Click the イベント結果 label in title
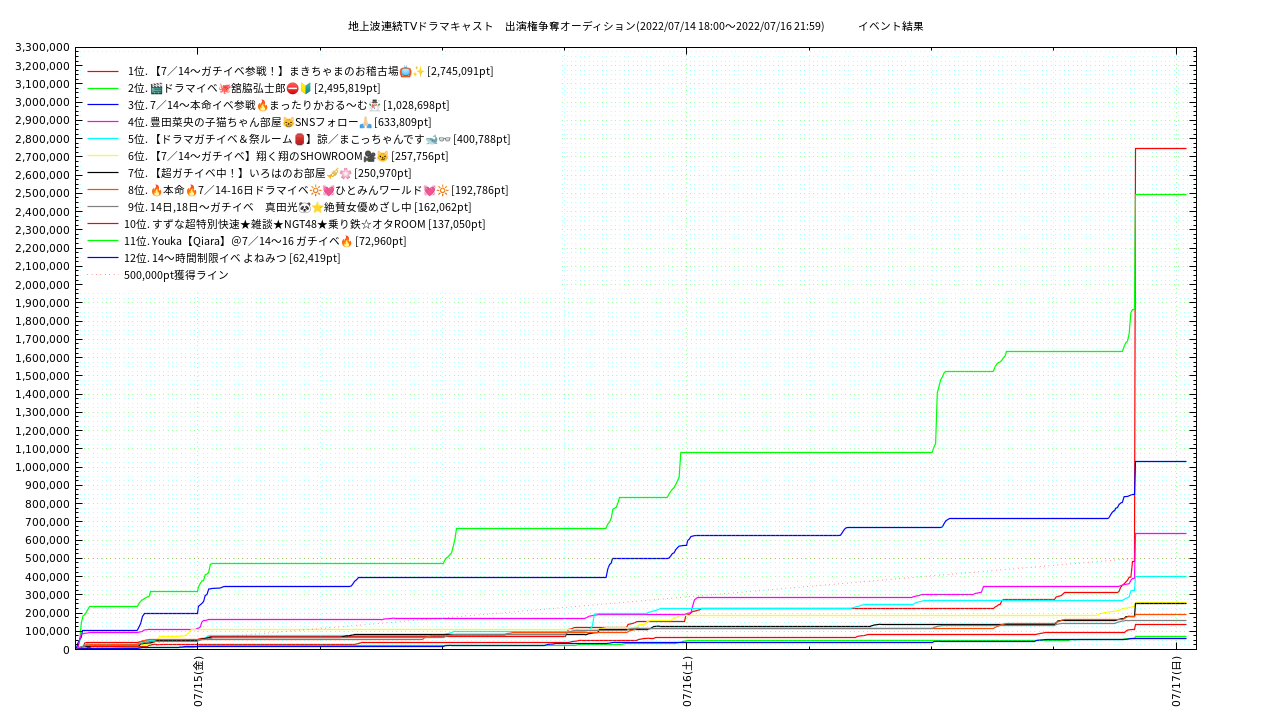Viewport: 1280px width, 720px height. pos(891,26)
